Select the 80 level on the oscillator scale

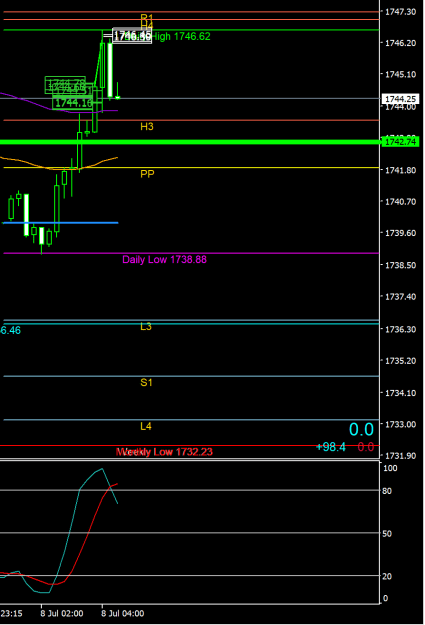[387, 491]
